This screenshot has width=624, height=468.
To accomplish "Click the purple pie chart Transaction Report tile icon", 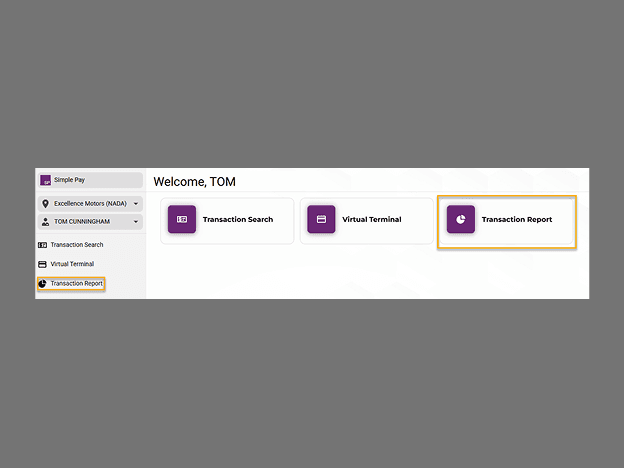I will click(x=461, y=219).
